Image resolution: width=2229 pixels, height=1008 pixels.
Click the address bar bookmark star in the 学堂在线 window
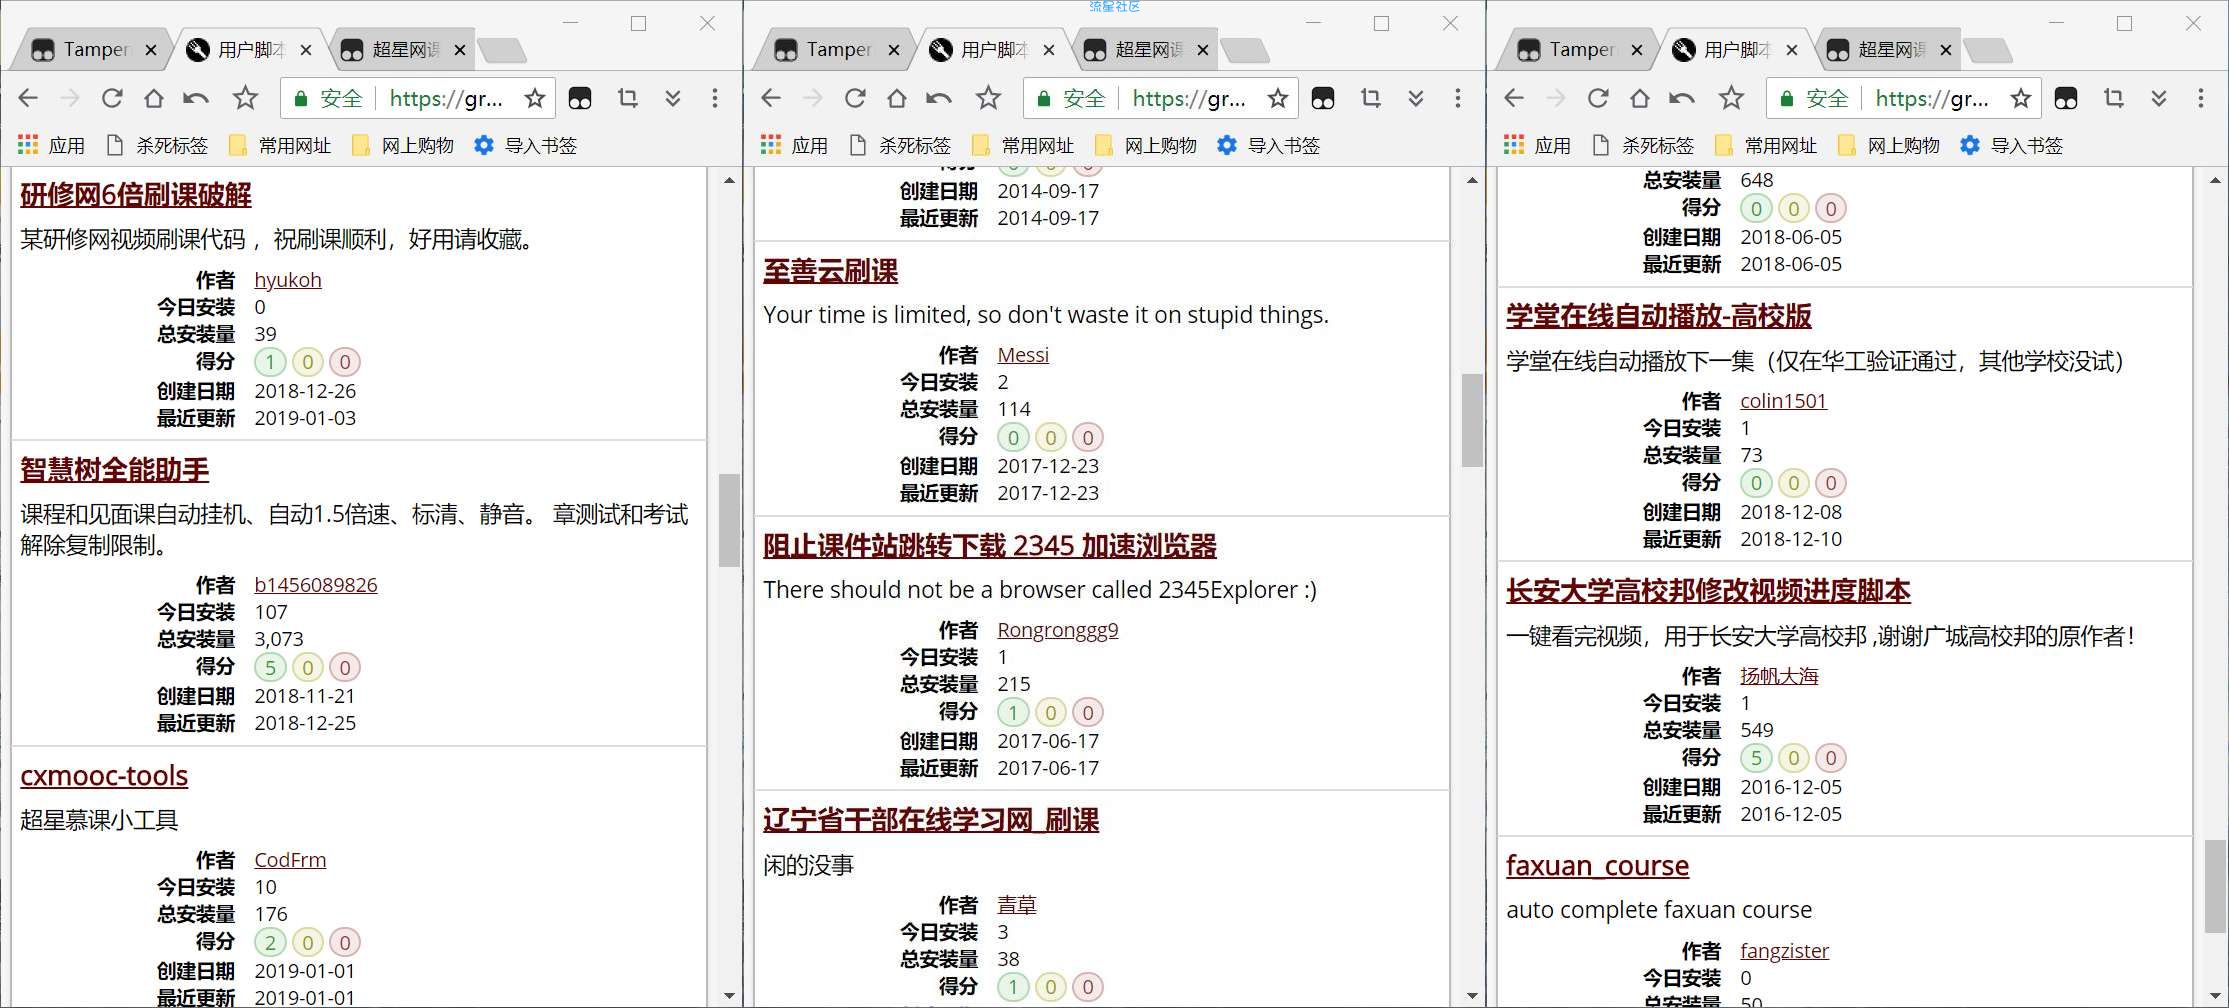(2021, 98)
